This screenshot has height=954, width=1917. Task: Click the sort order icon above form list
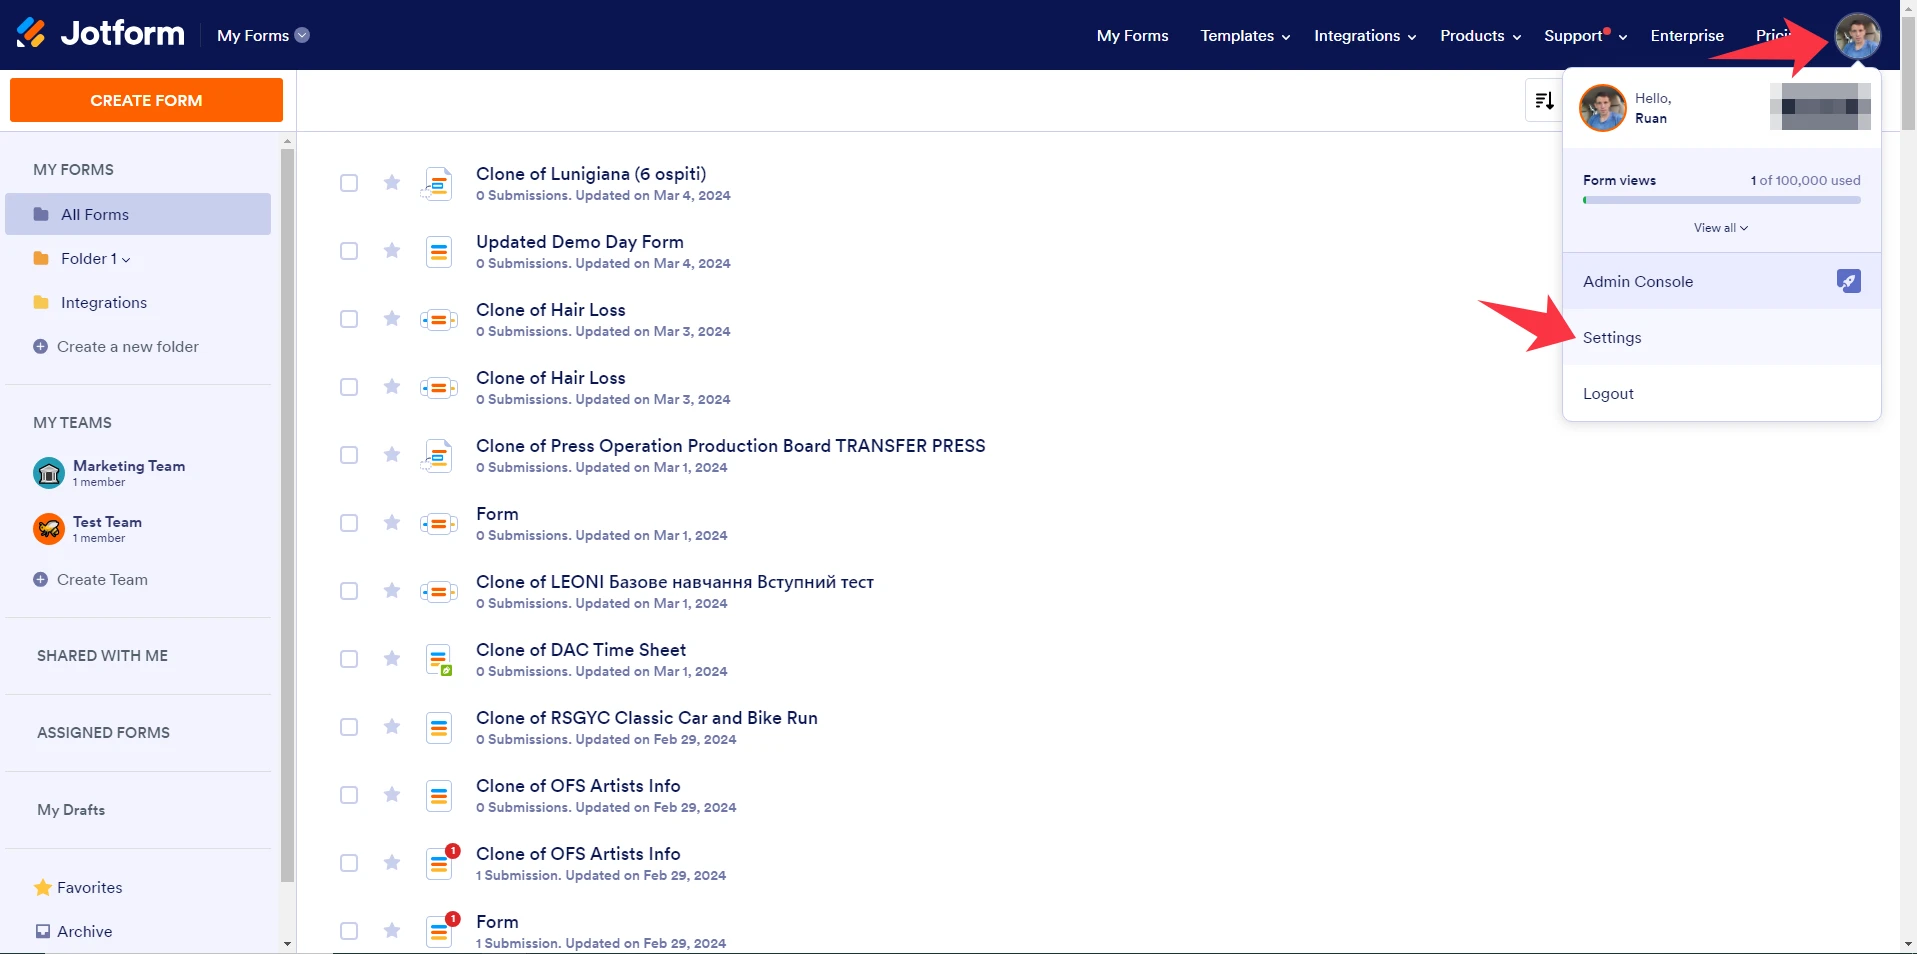coord(1543,100)
